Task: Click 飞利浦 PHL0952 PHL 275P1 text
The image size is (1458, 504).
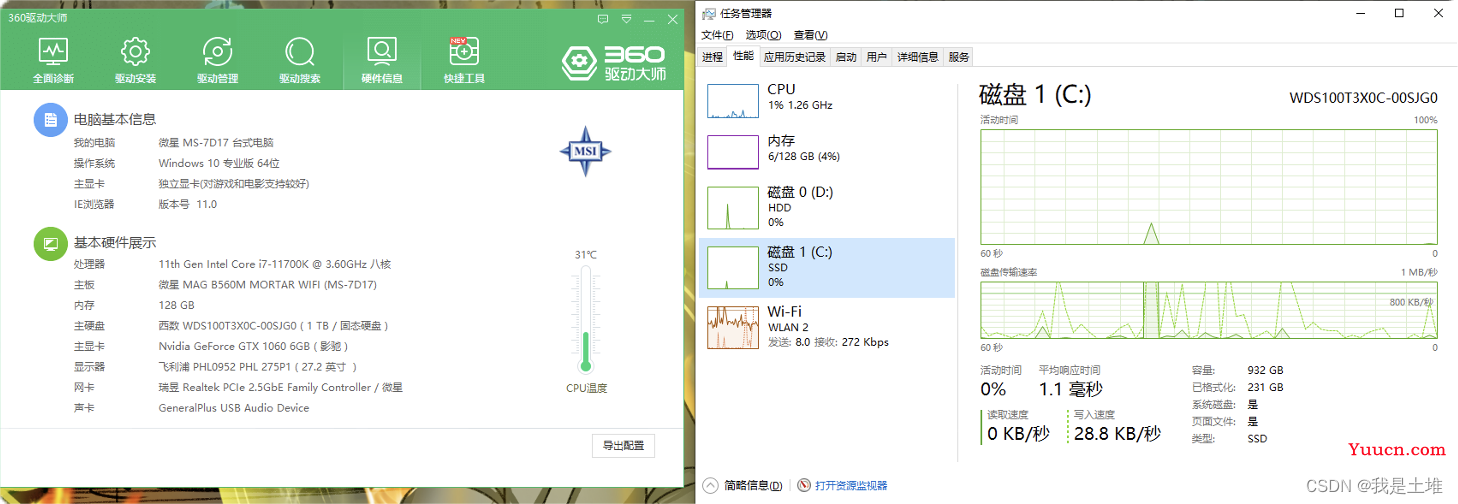Action: coord(257,367)
